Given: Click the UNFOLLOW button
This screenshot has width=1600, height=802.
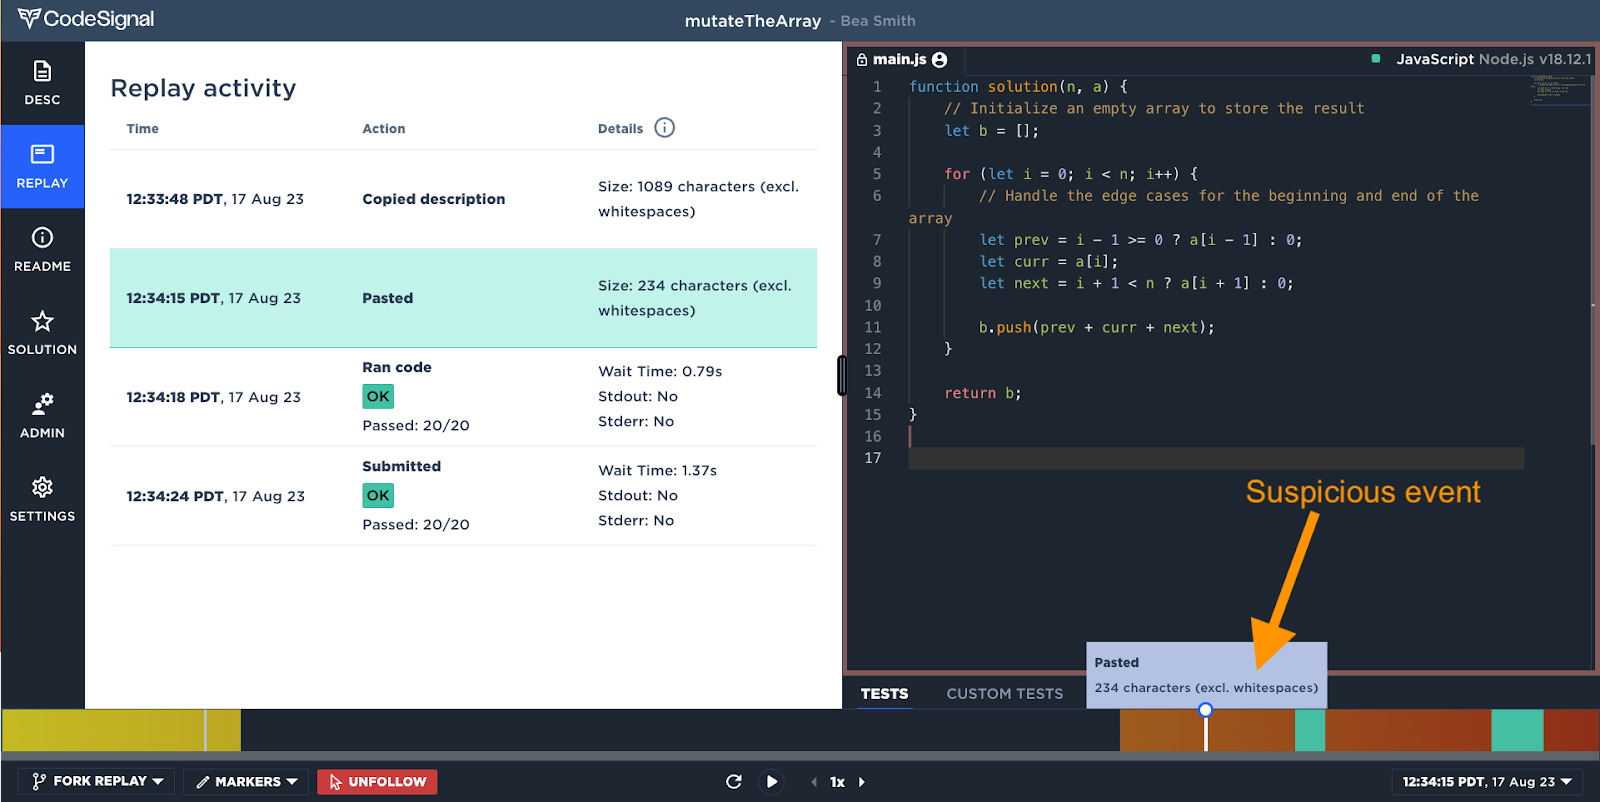Looking at the screenshot, I should point(377,781).
